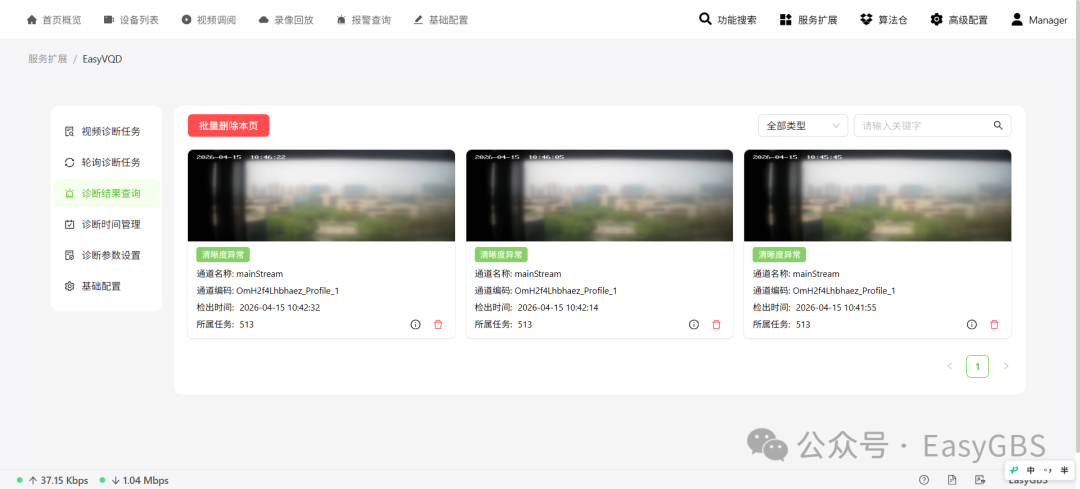
Task: Select page 1 in pagination
Action: point(977,366)
